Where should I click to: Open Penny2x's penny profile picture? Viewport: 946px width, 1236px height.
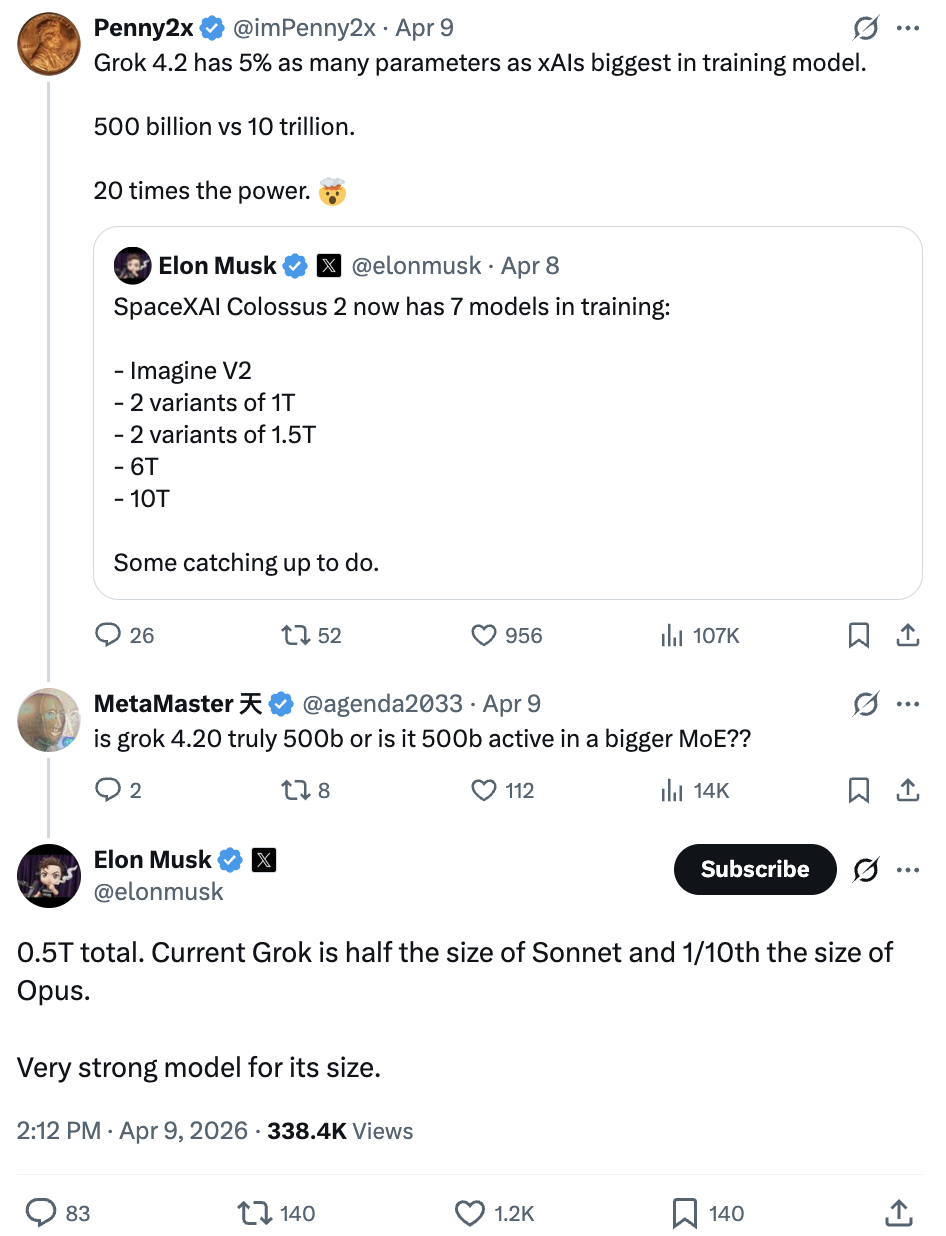(49, 44)
